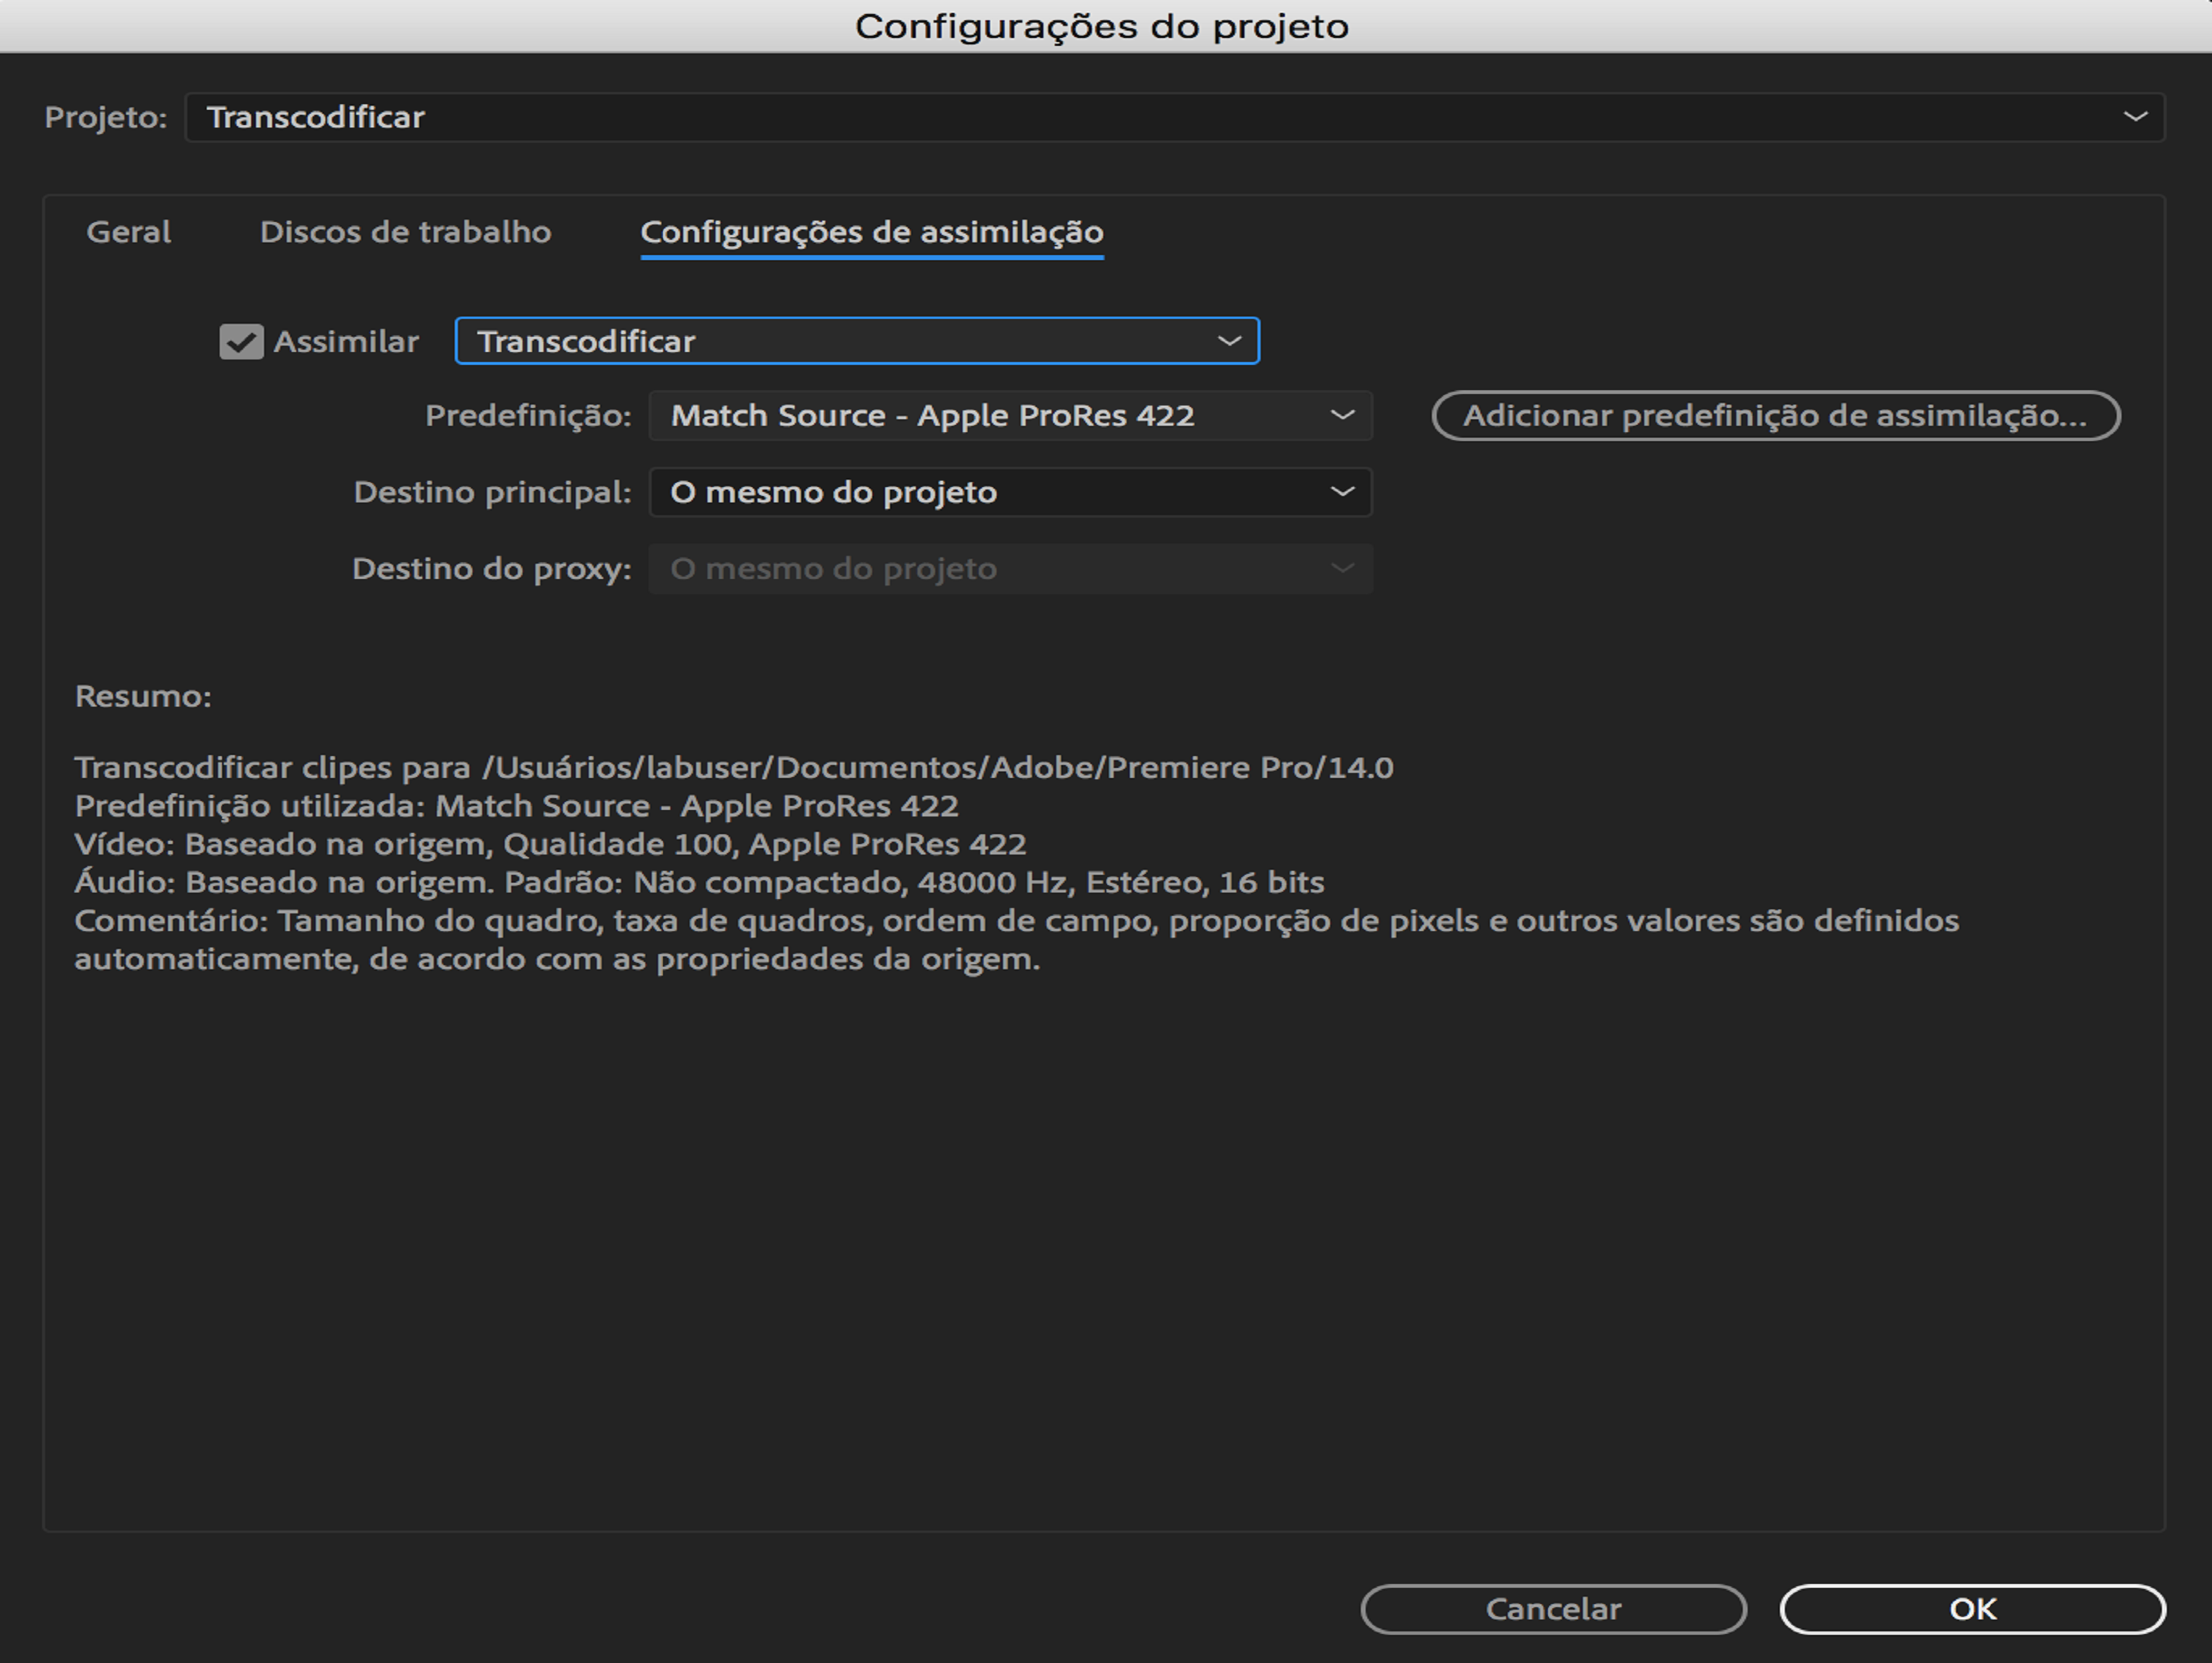Click the disabled Destino do proxy dropdown
This screenshot has height=1663, width=2212.
click(x=1010, y=569)
